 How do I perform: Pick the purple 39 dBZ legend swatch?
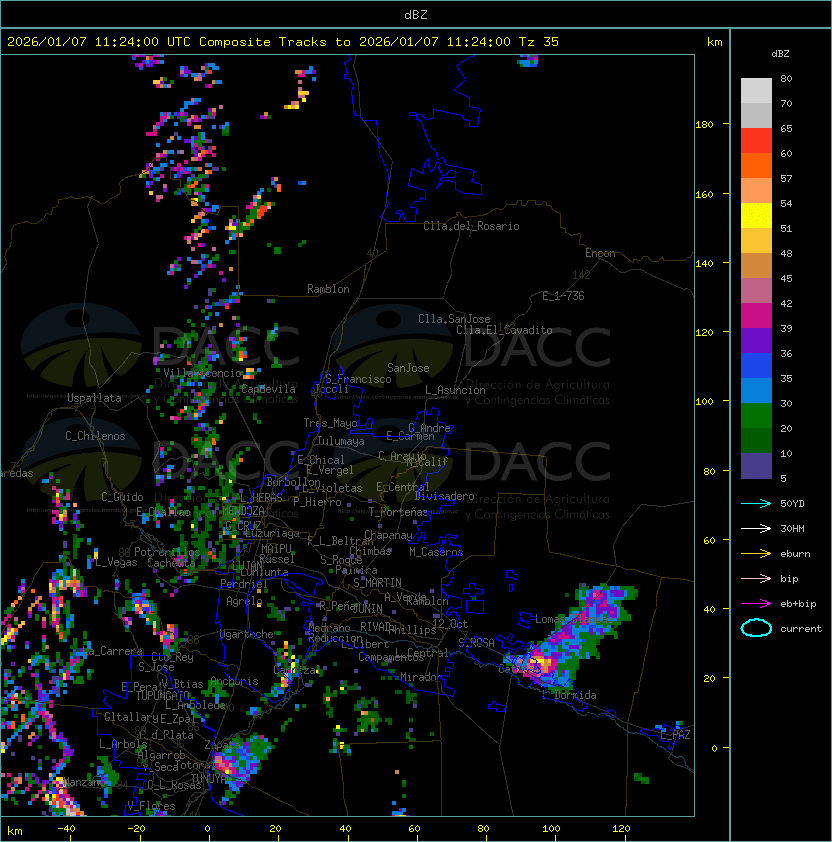click(x=756, y=340)
